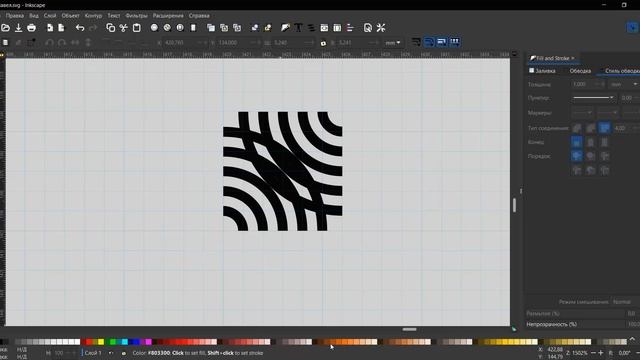
Task: Cut the selection using the scissors icon
Action: (x=123, y=28)
